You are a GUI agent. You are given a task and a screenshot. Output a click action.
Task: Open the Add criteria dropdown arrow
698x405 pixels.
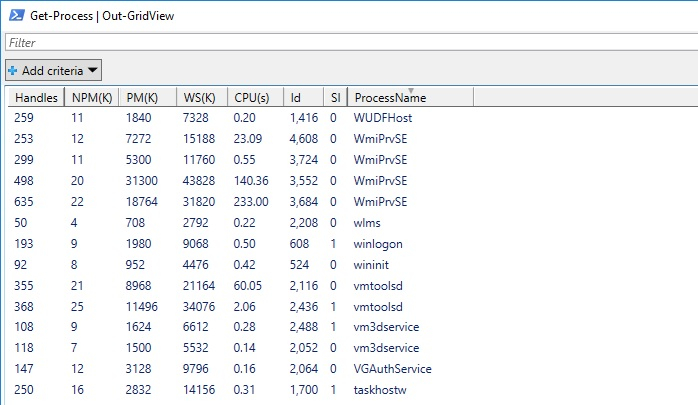[93, 70]
